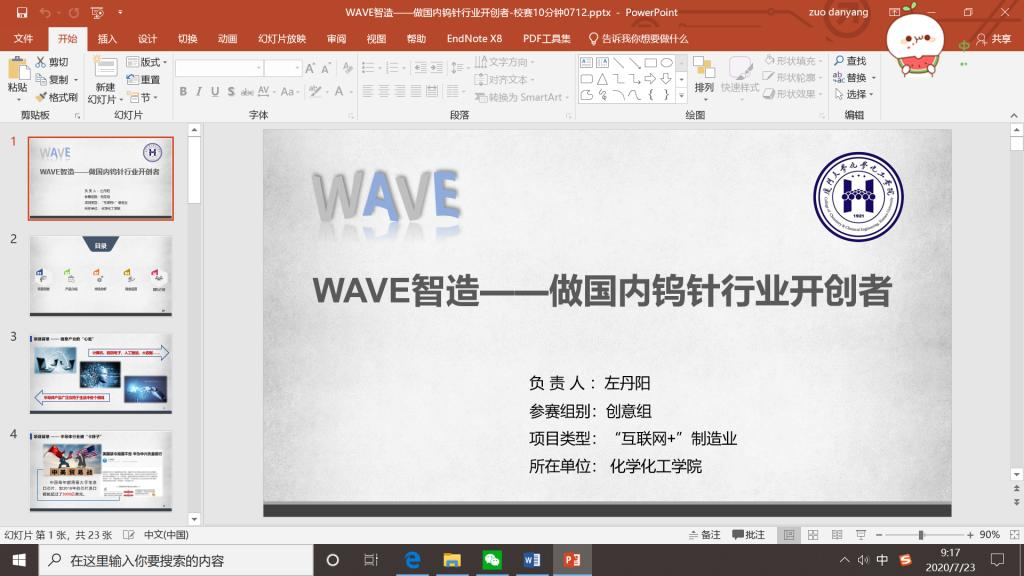Open the Insert (插入) ribbon tab
1024x576 pixels.
[107, 39]
